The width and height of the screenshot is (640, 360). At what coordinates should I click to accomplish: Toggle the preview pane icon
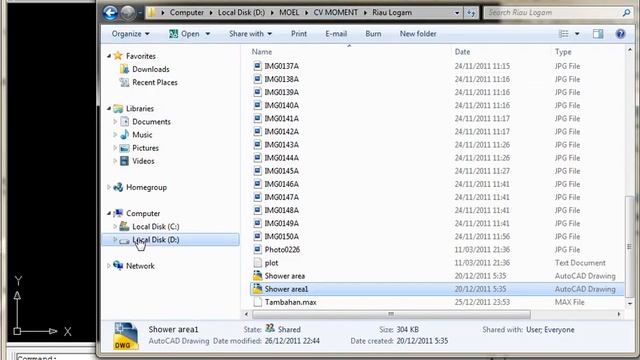(x=598, y=34)
